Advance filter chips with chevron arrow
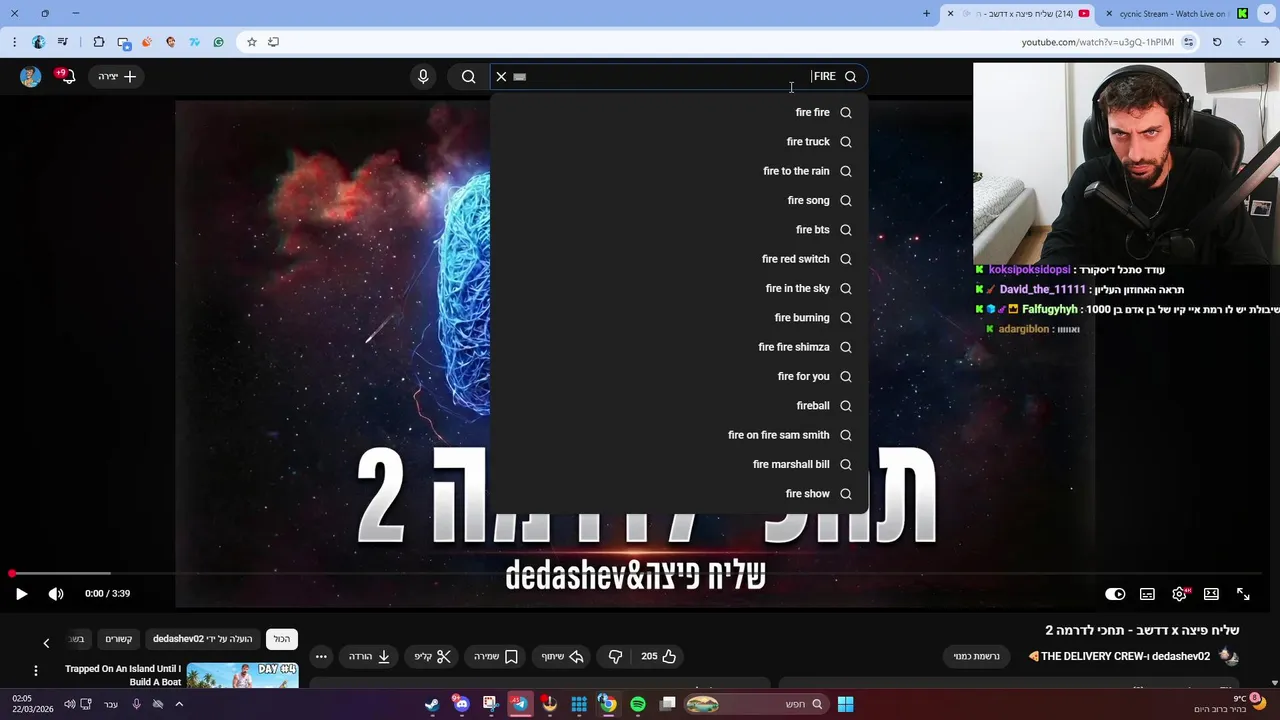 click(46, 643)
